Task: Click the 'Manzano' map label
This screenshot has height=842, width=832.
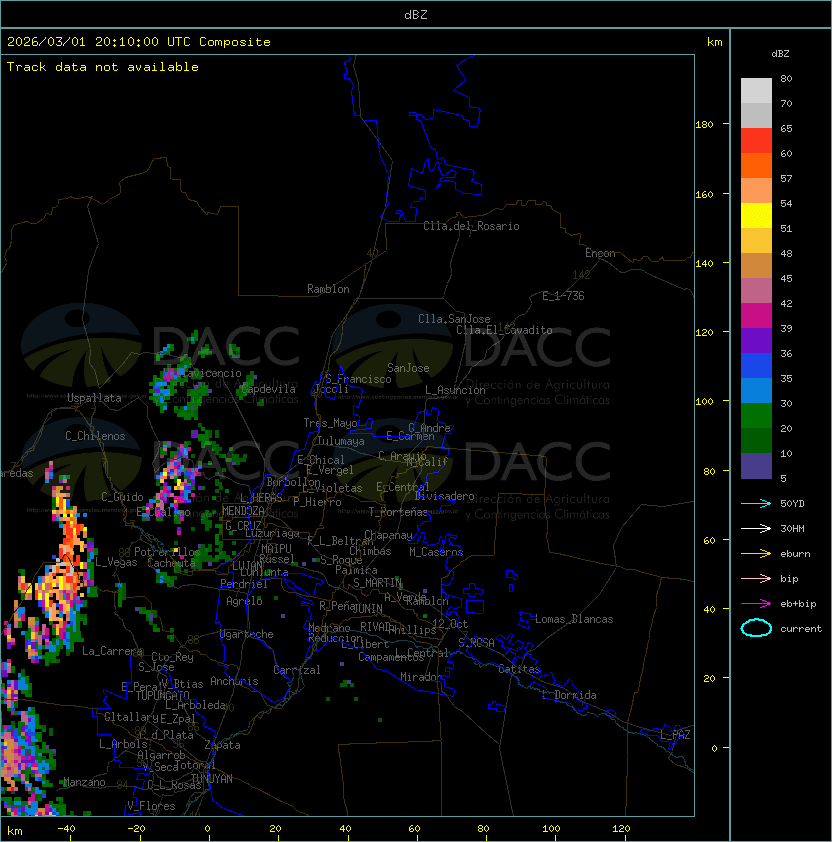Action: pos(84,782)
